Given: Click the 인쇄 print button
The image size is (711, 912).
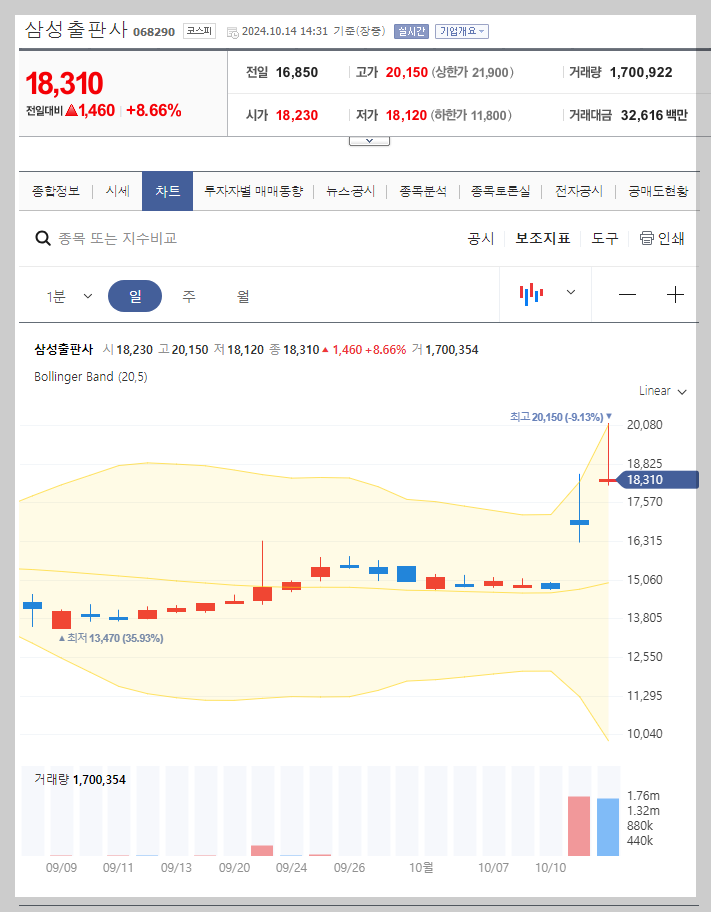Looking at the screenshot, I should pyautogui.click(x=662, y=238).
